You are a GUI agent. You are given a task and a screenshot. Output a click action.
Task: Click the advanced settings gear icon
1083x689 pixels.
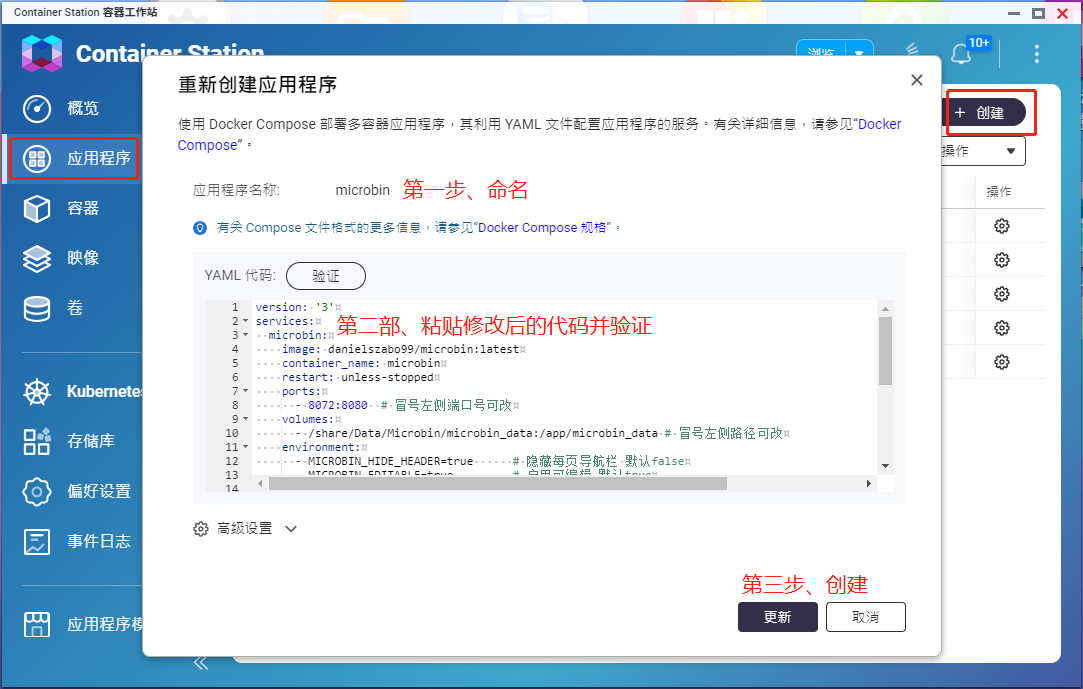pos(200,529)
